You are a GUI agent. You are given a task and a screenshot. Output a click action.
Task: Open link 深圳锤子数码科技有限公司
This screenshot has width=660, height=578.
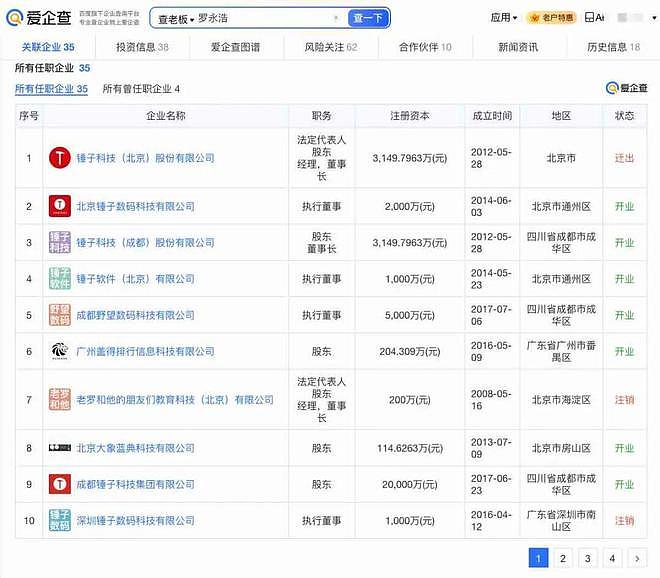[x=136, y=521]
